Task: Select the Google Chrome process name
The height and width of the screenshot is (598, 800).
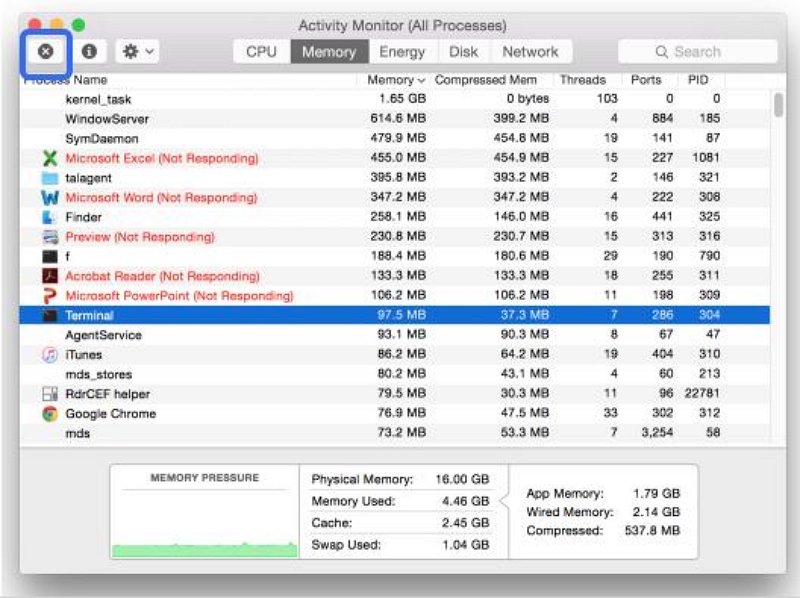Action: click(111, 413)
